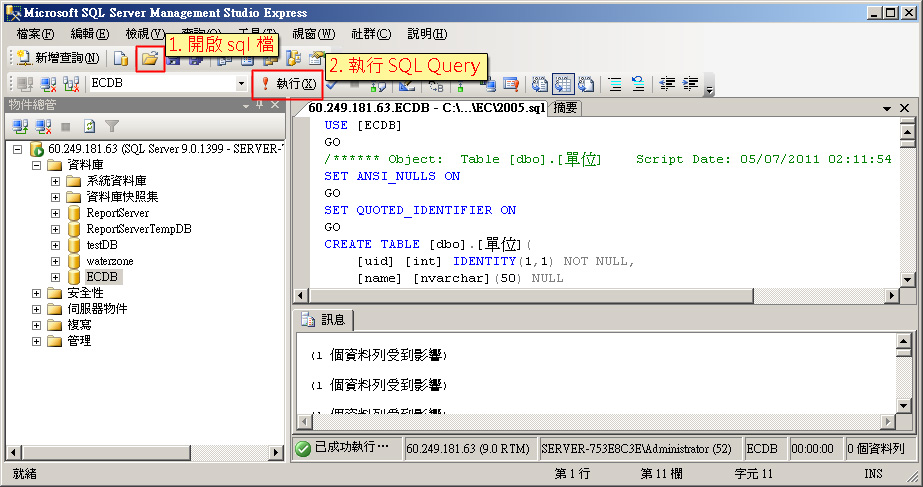Open Design Query in Editor
This screenshot has height=487, width=923.
coord(407,85)
